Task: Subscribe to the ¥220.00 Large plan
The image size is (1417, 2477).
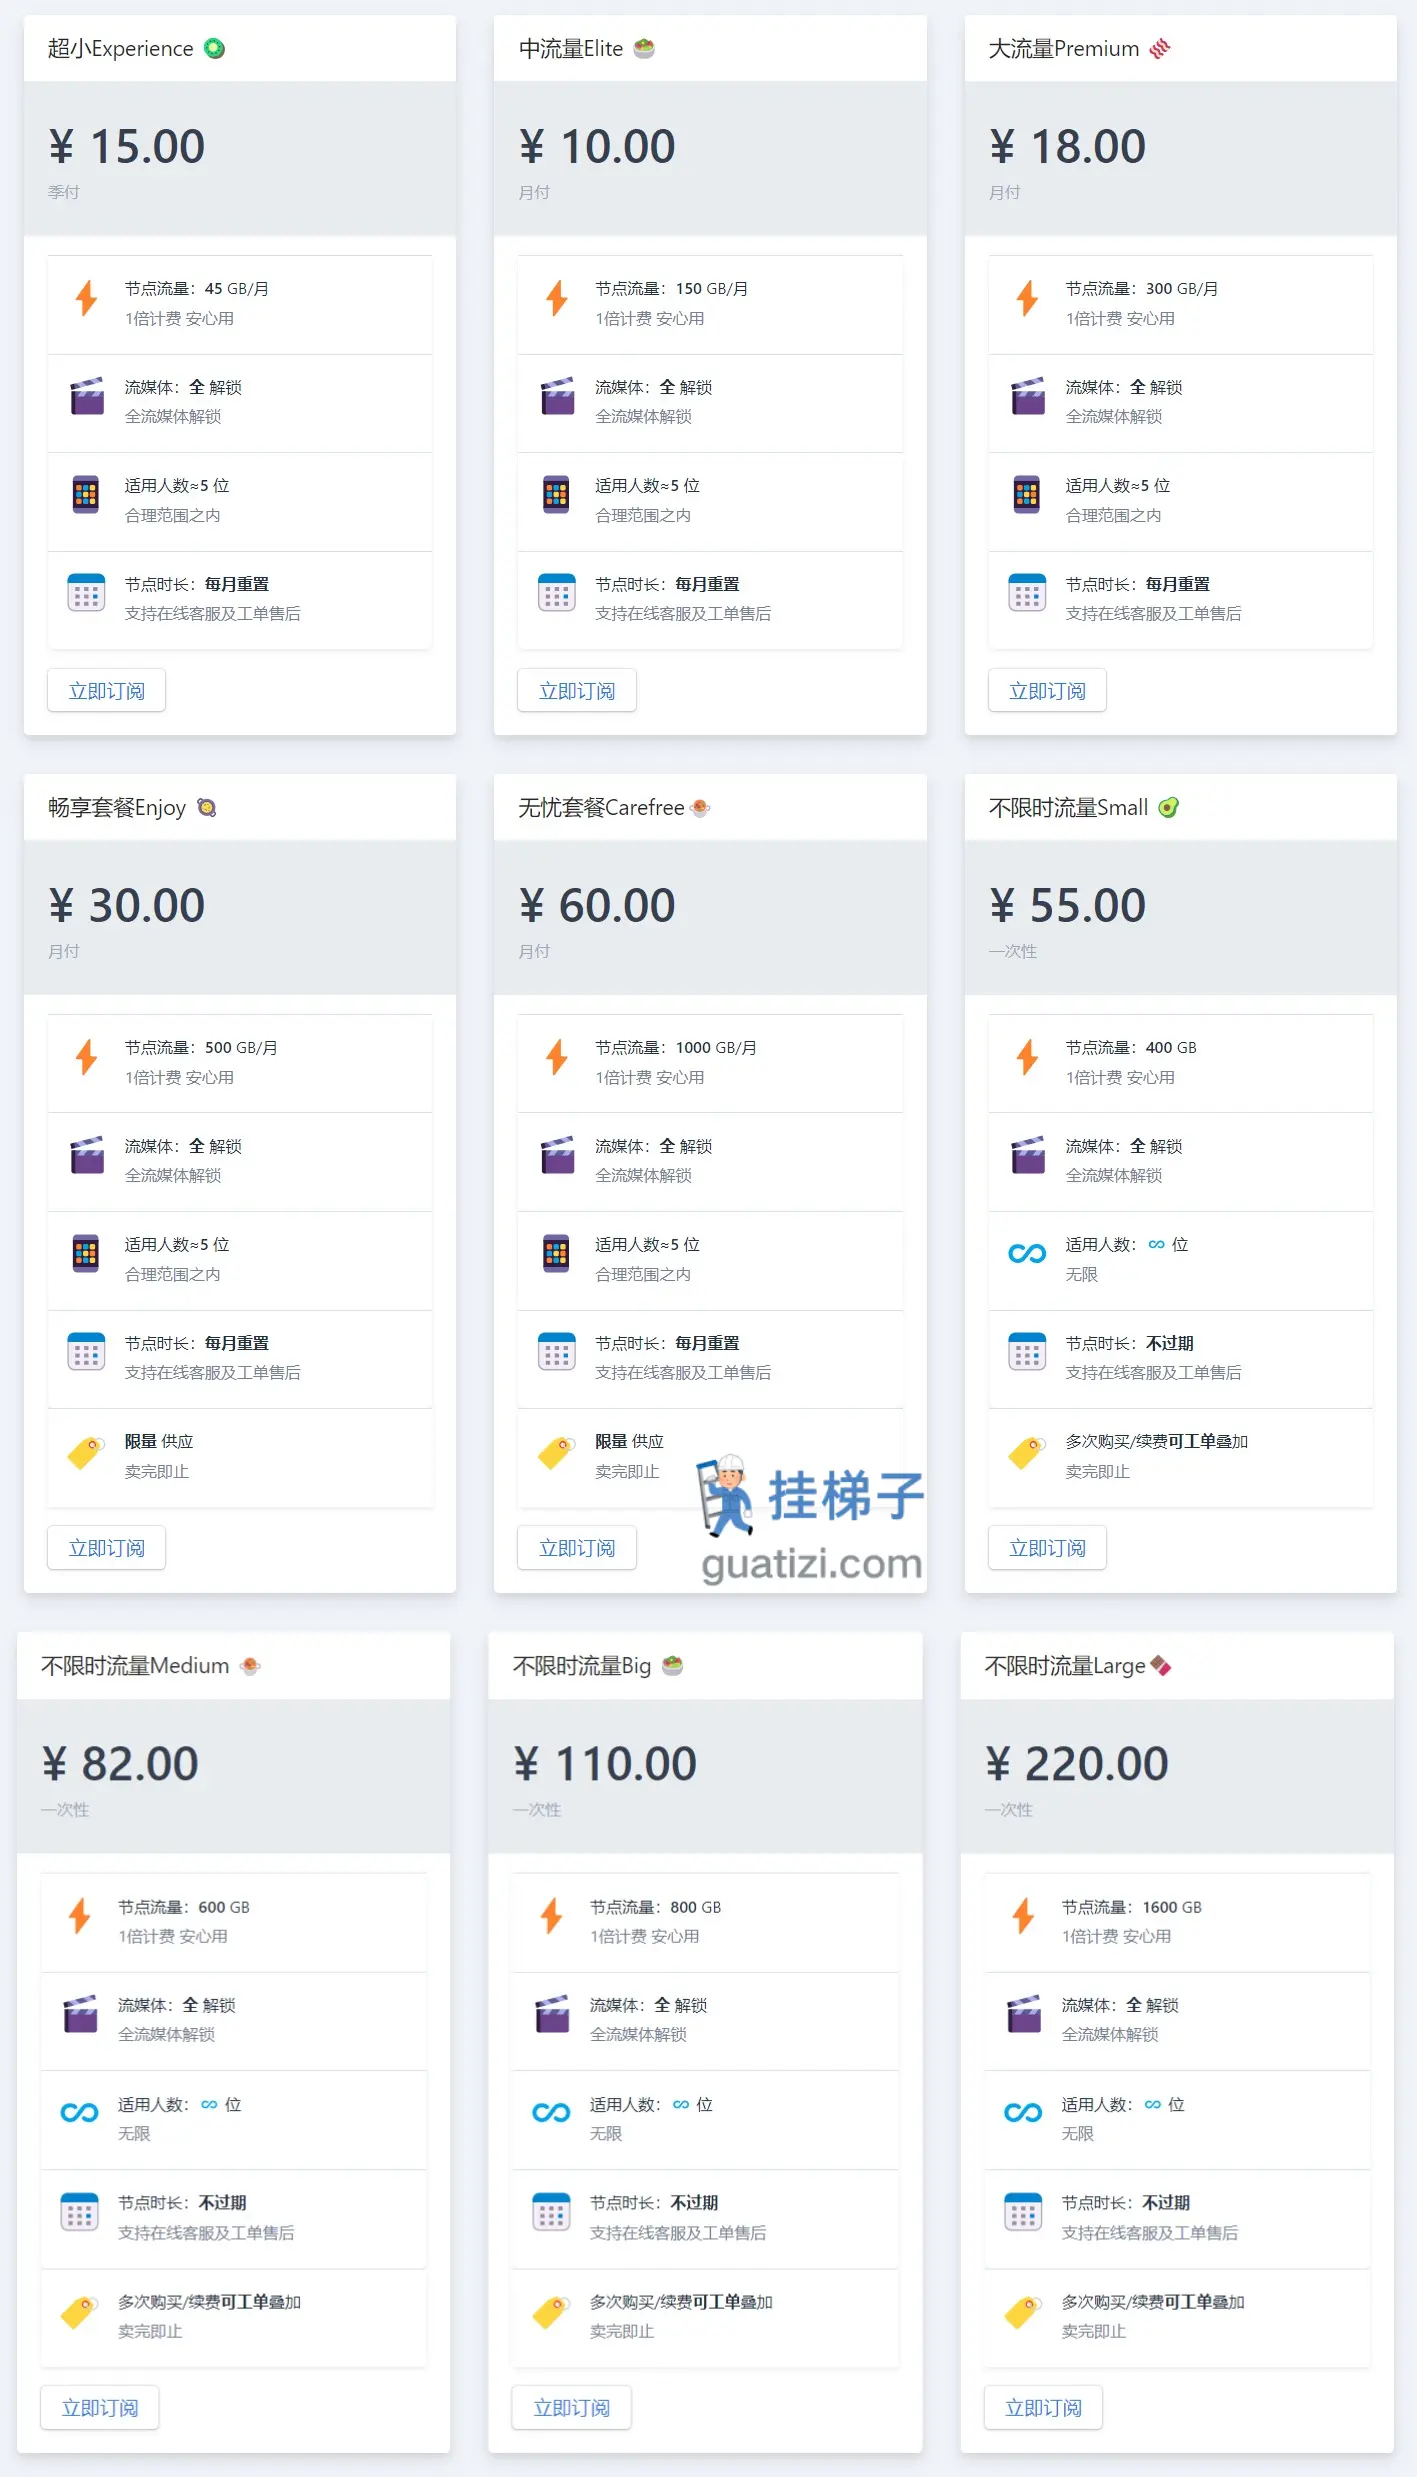Action: point(1043,2408)
